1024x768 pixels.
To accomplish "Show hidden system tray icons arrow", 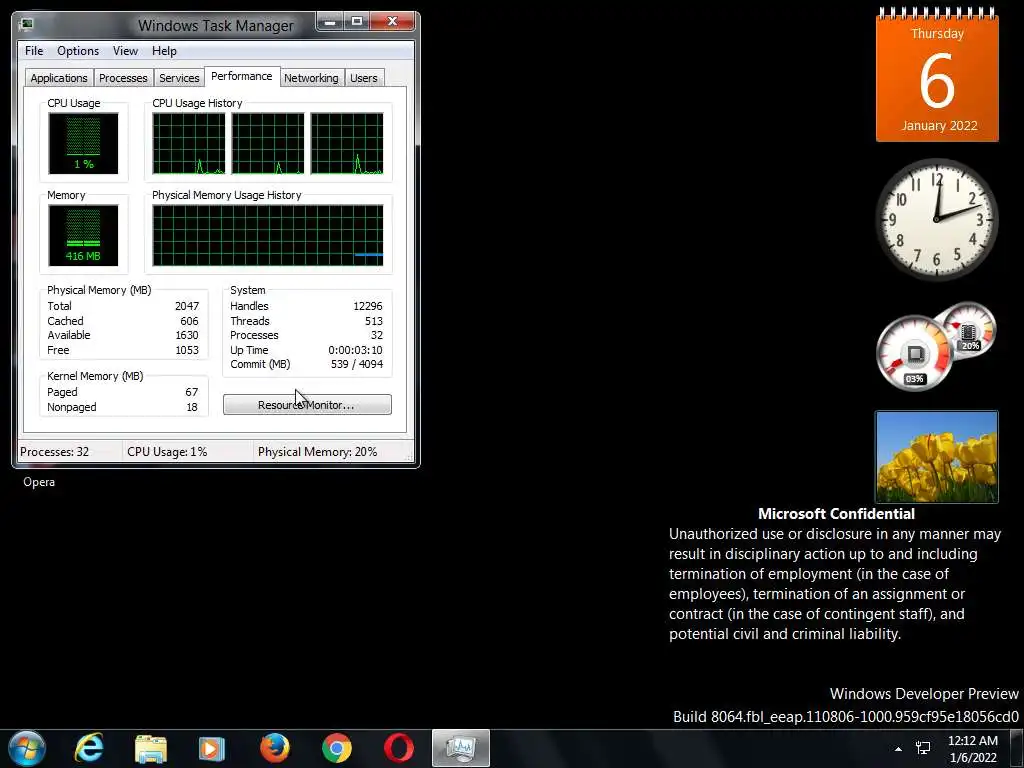I will (899, 749).
